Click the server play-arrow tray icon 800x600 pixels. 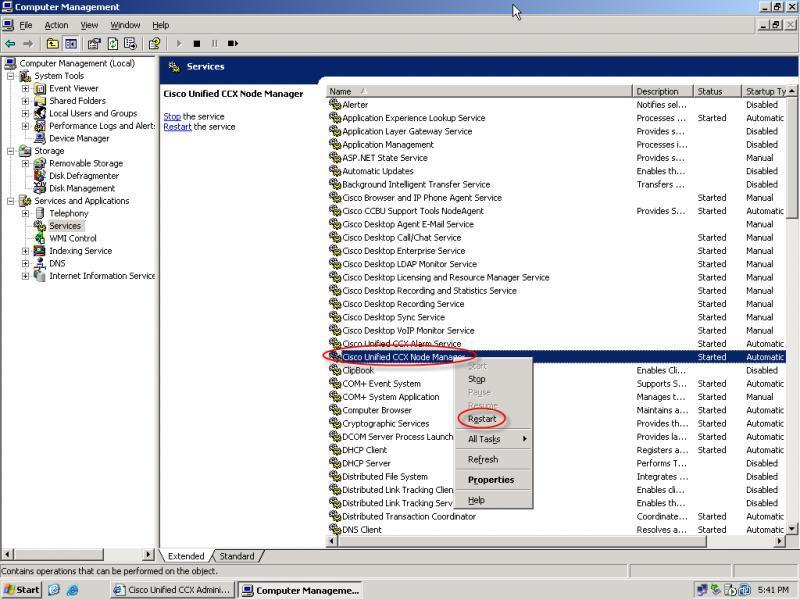(730, 590)
